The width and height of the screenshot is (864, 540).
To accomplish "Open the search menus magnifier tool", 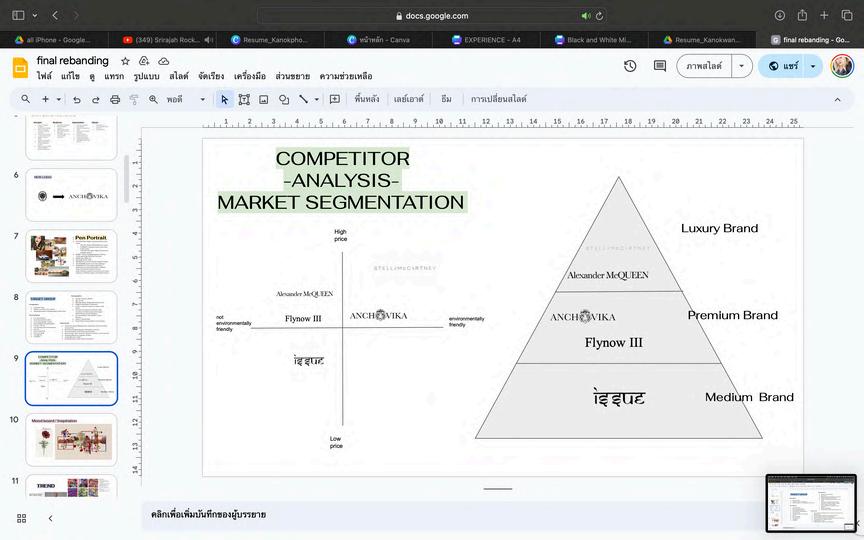I will click(25, 99).
